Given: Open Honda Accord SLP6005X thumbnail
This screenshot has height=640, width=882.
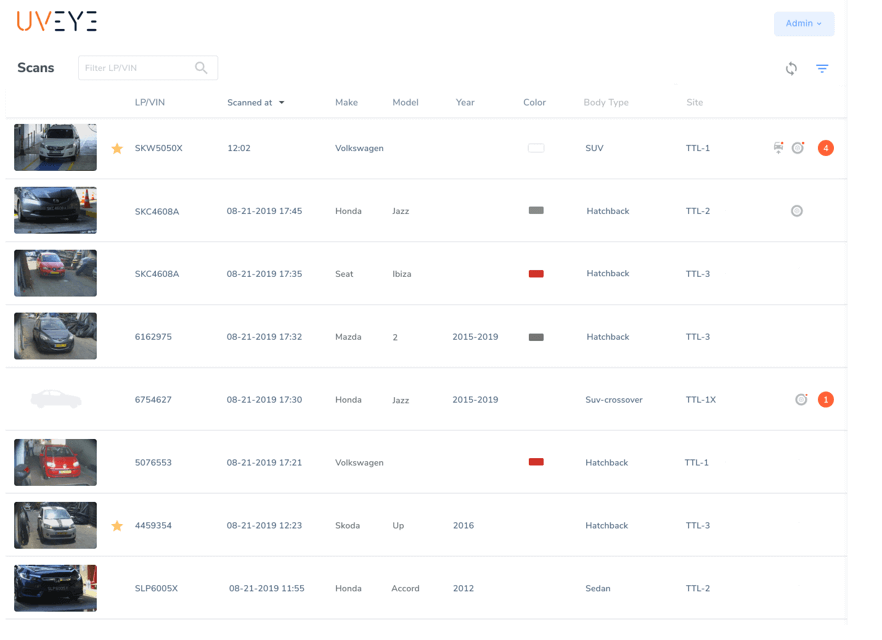Looking at the screenshot, I should [x=55, y=588].
